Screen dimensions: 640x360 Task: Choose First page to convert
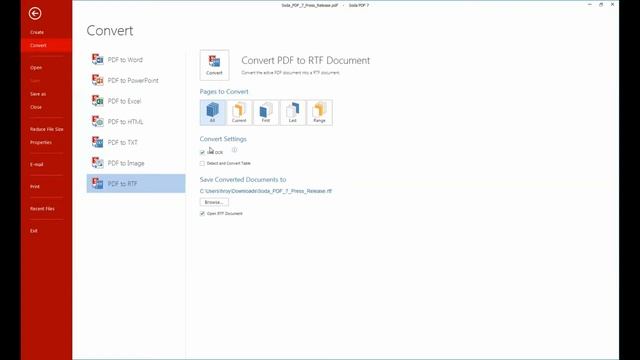[x=266, y=112]
